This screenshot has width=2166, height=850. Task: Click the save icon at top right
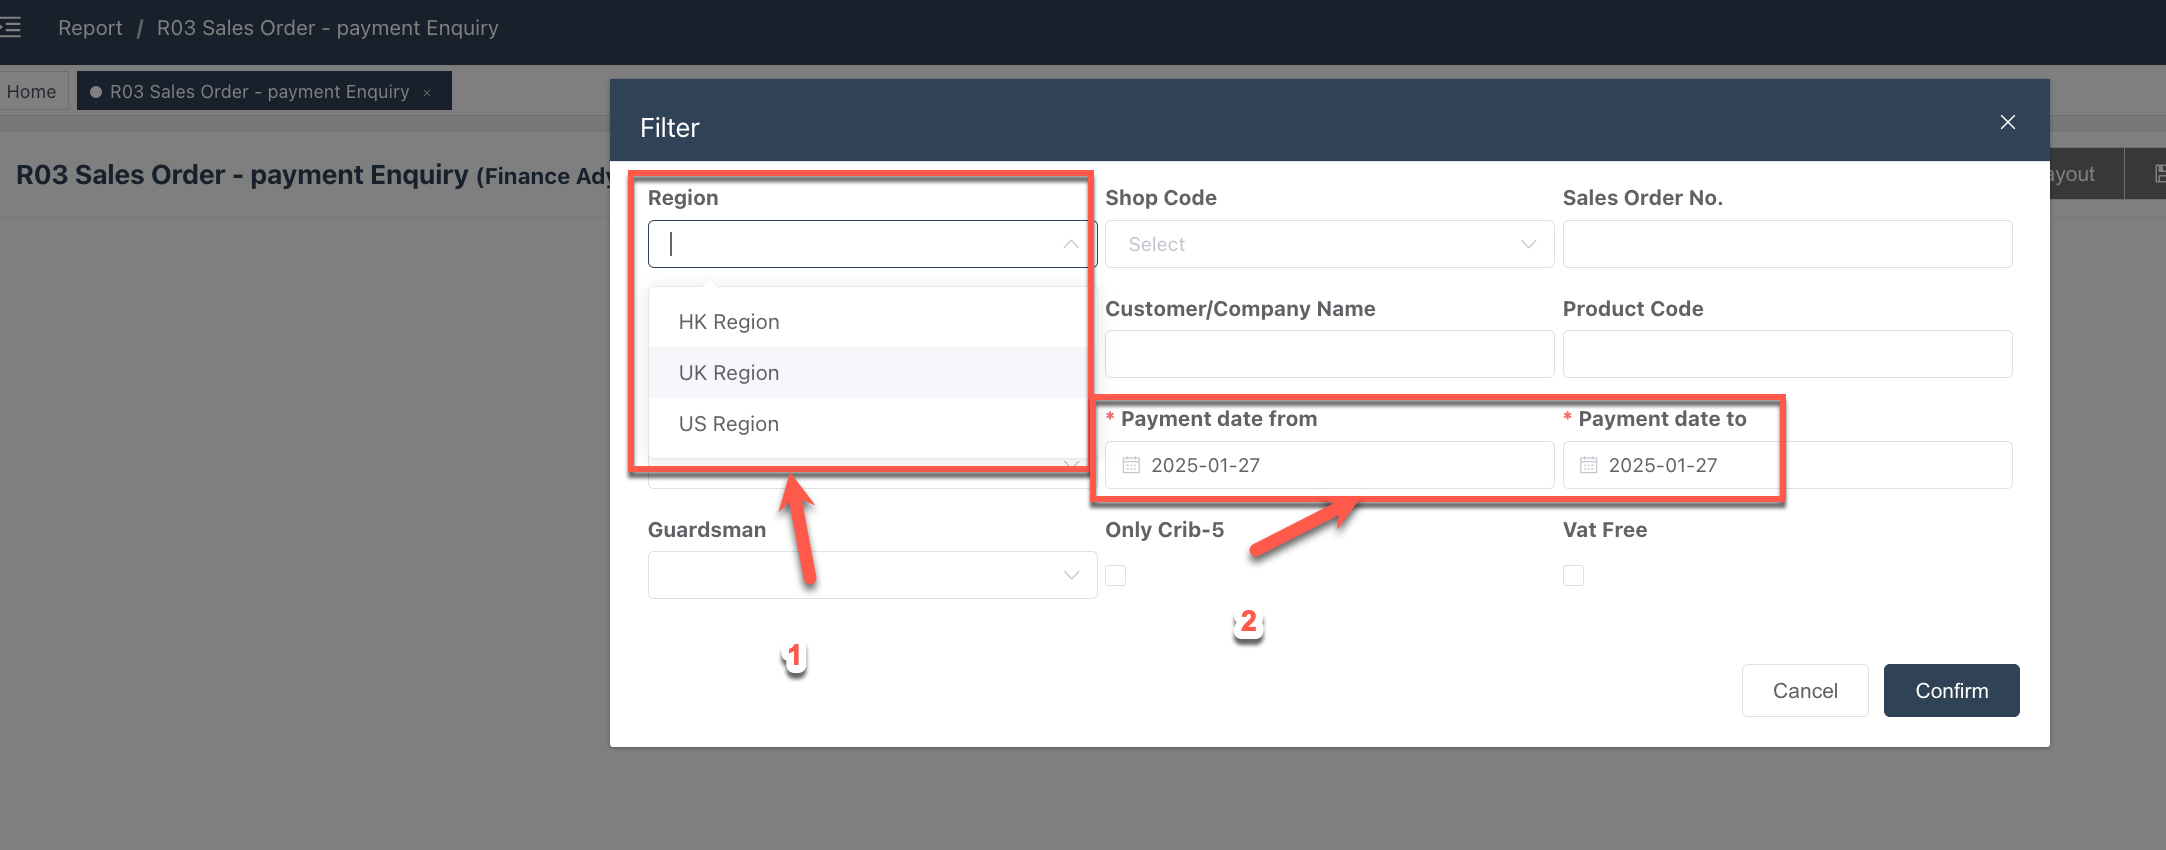click(2158, 174)
